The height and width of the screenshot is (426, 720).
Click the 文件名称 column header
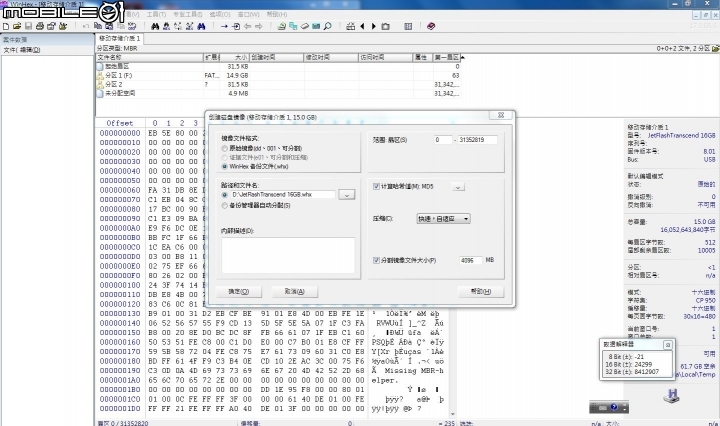pos(150,57)
